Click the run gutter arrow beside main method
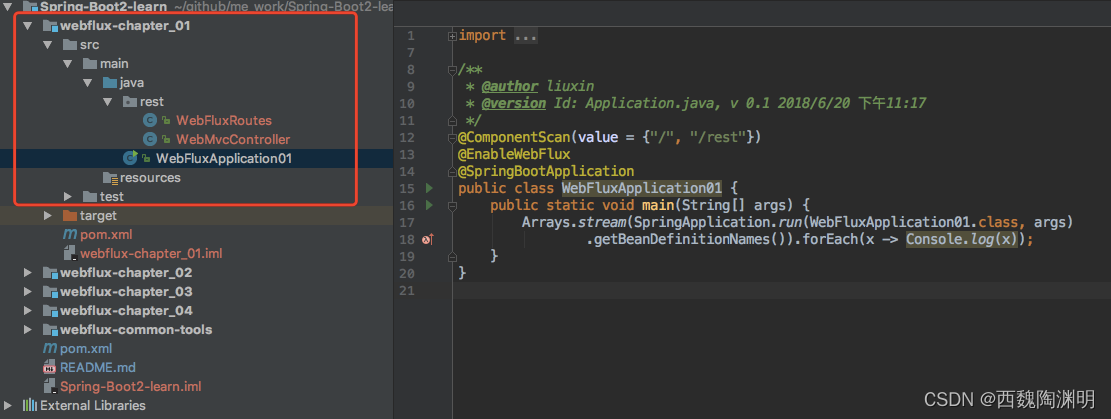This screenshot has width=1111, height=419. (428, 206)
